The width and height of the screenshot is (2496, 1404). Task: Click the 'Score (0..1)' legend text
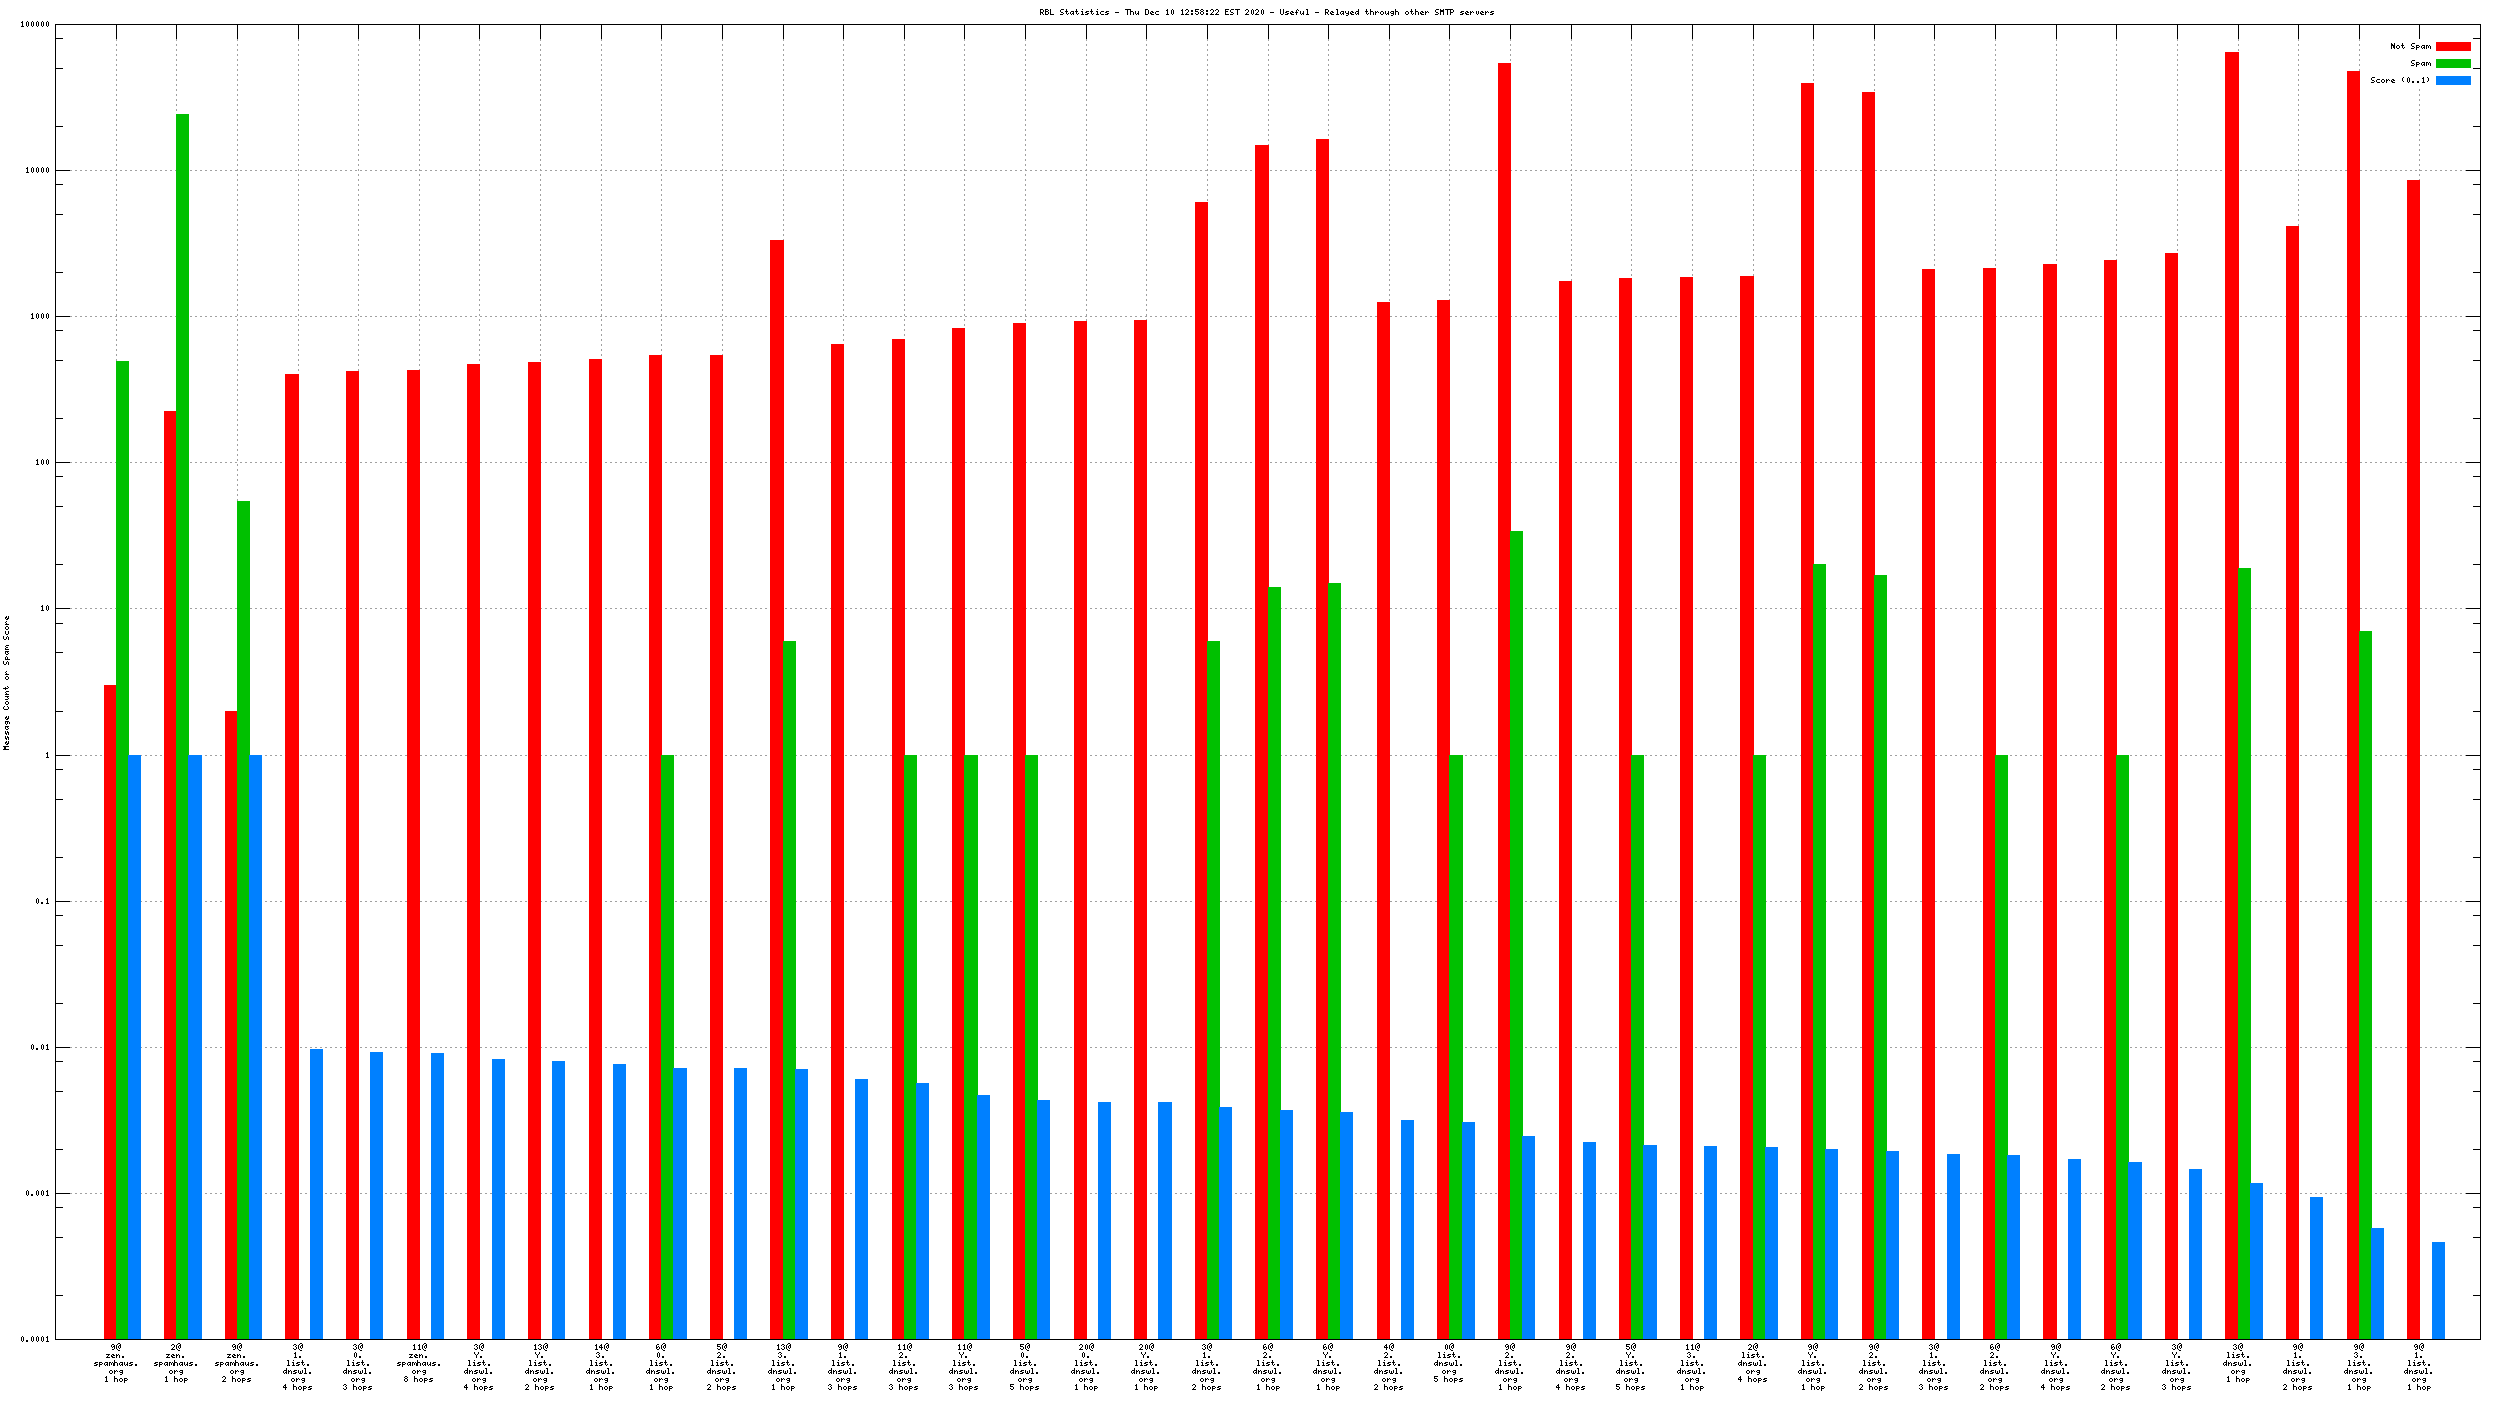pyautogui.click(x=2399, y=80)
